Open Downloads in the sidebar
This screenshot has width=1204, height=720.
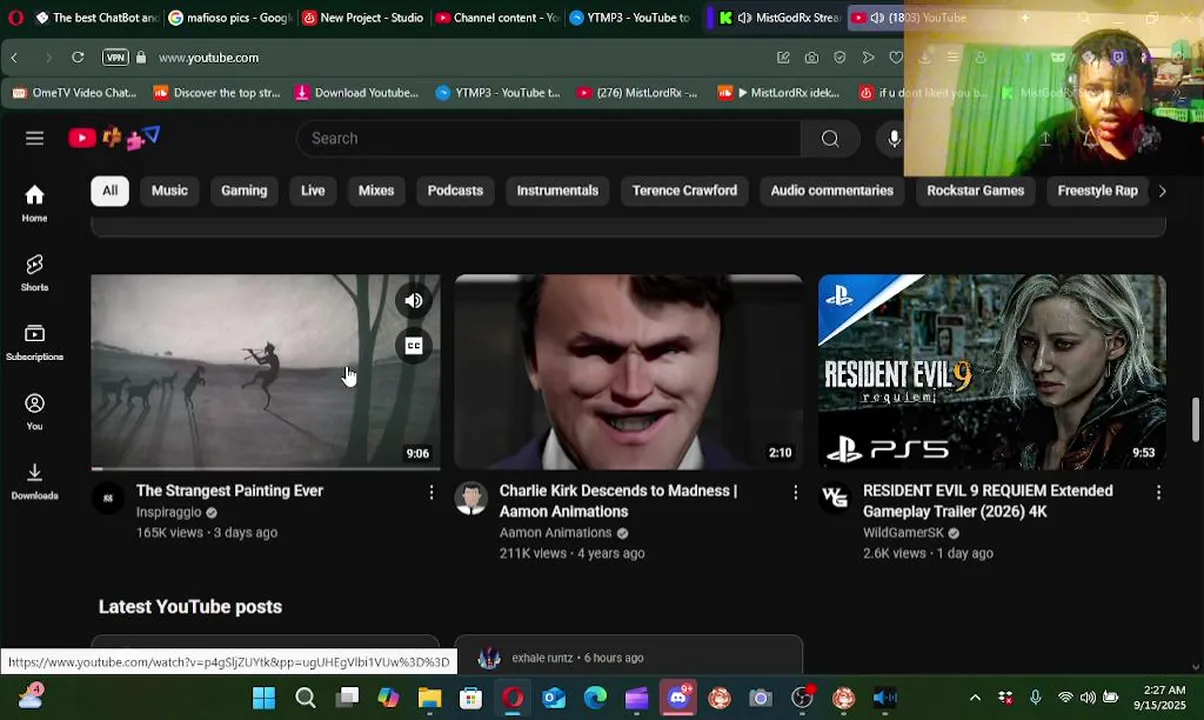pyautogui.click(x=35, y=481)
